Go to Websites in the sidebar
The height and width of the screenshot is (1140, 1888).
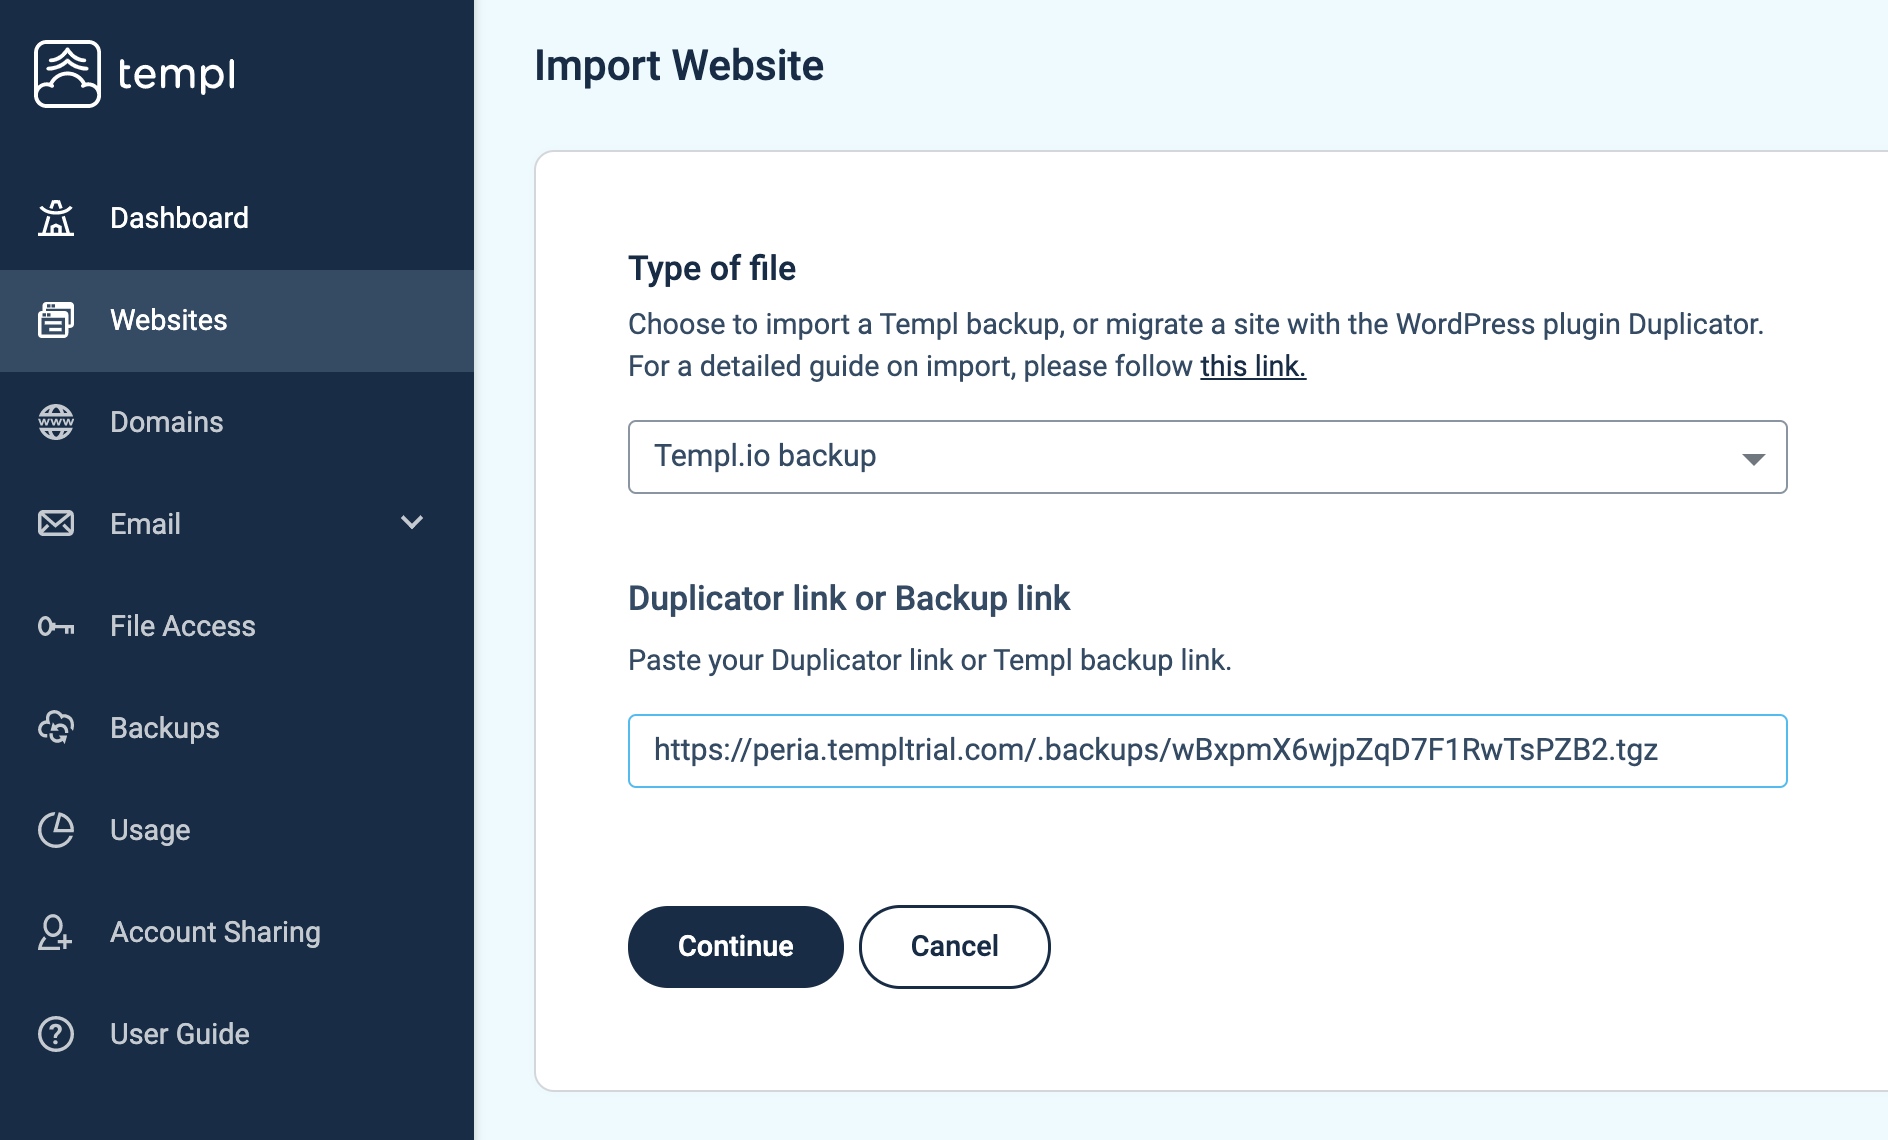pos(237,320)
